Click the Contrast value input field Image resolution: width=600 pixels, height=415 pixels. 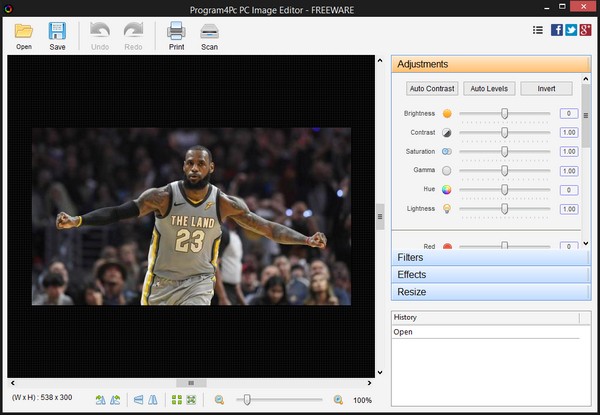[569, 133]
